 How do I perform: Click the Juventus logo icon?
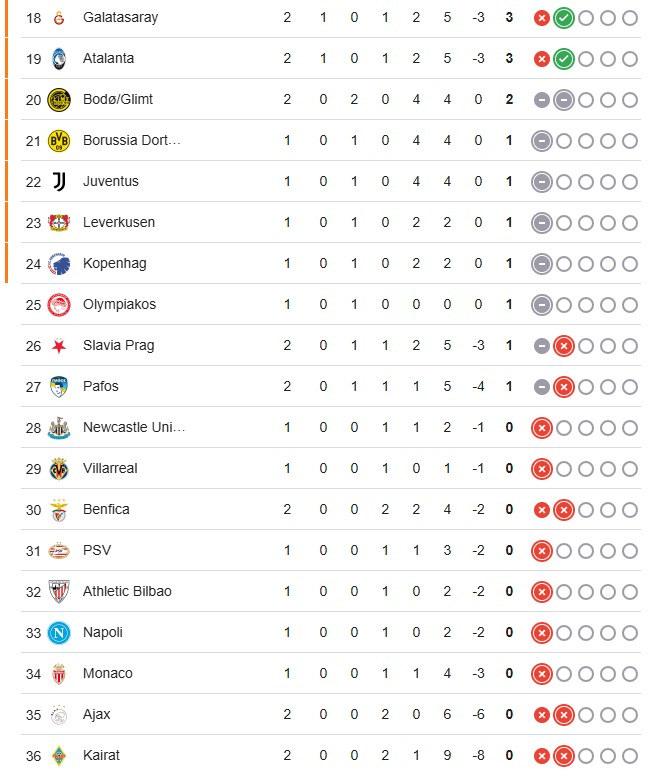pyautogui.click(x=59, y=182)
